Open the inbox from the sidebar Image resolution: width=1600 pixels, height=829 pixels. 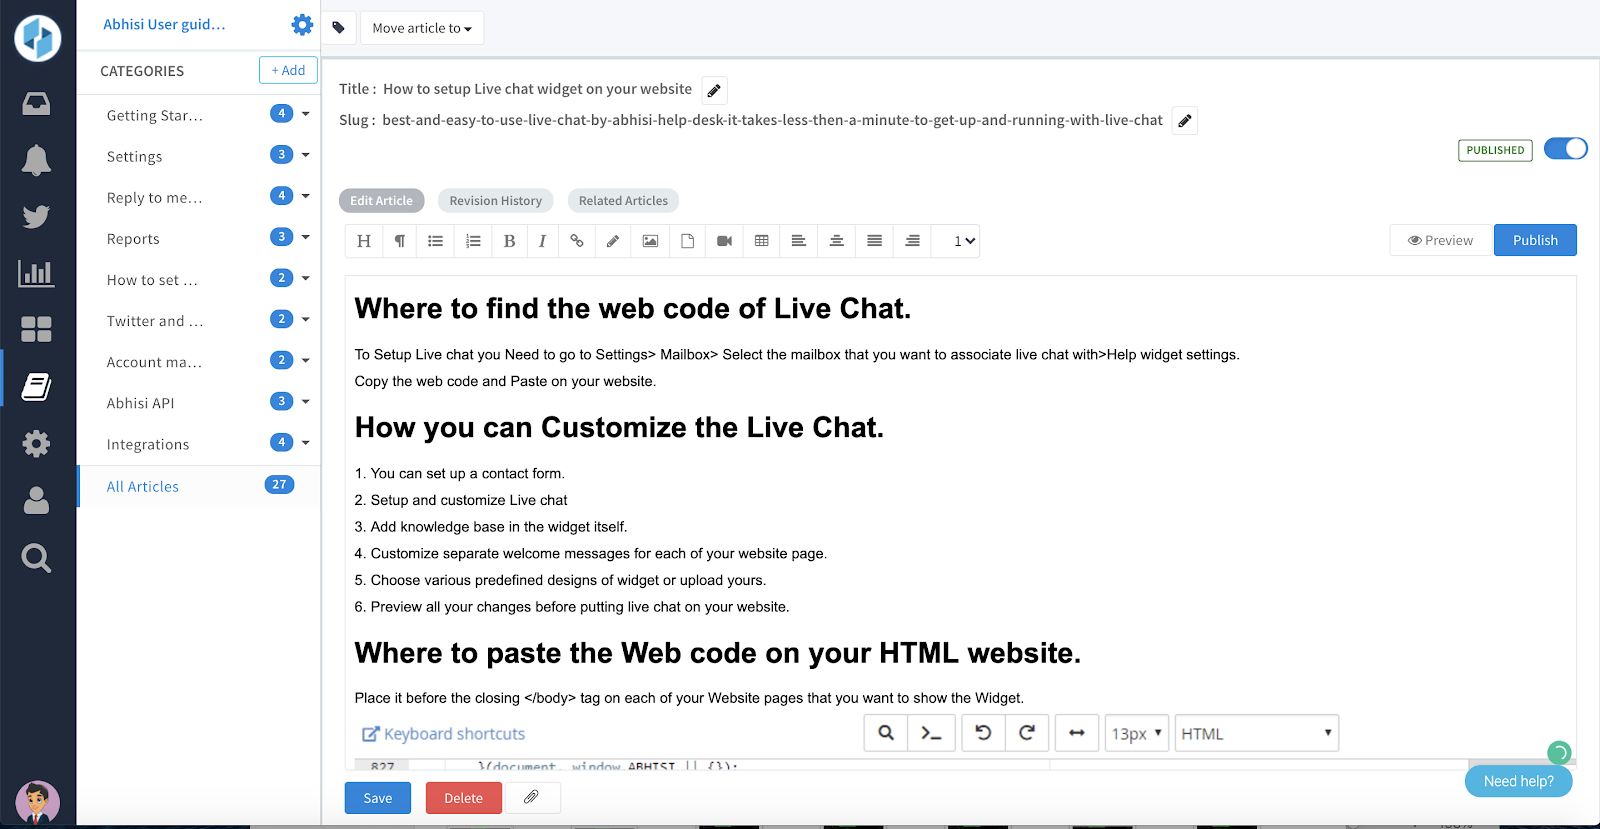point(36,104)
